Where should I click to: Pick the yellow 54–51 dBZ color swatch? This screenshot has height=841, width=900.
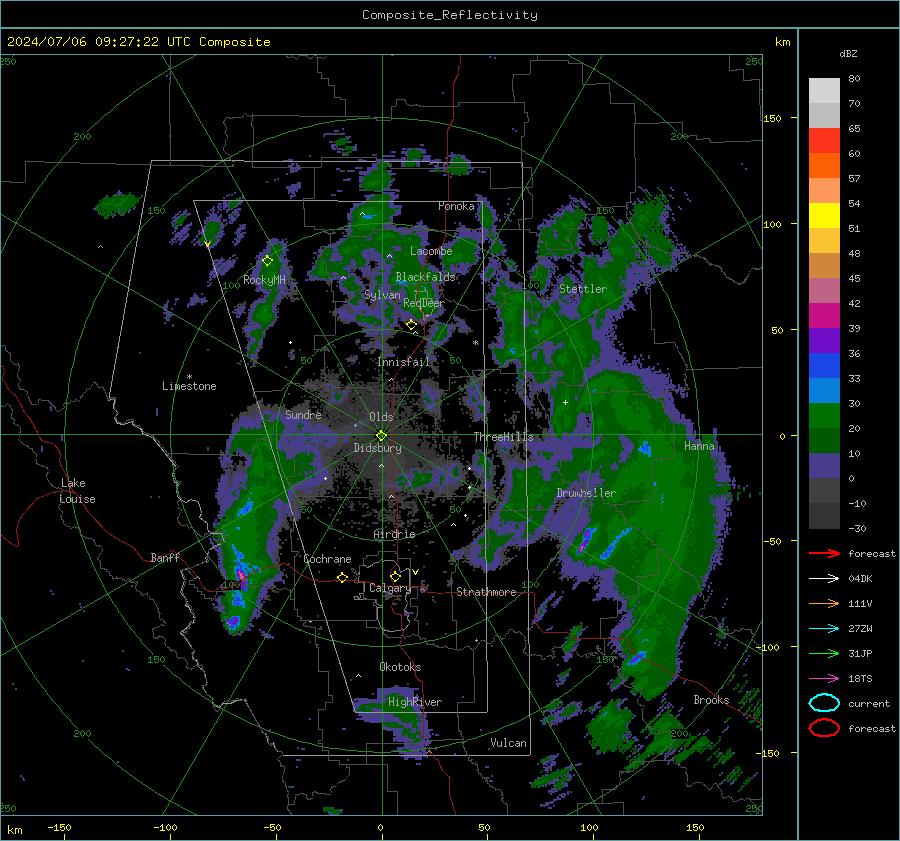coord(824,216)
